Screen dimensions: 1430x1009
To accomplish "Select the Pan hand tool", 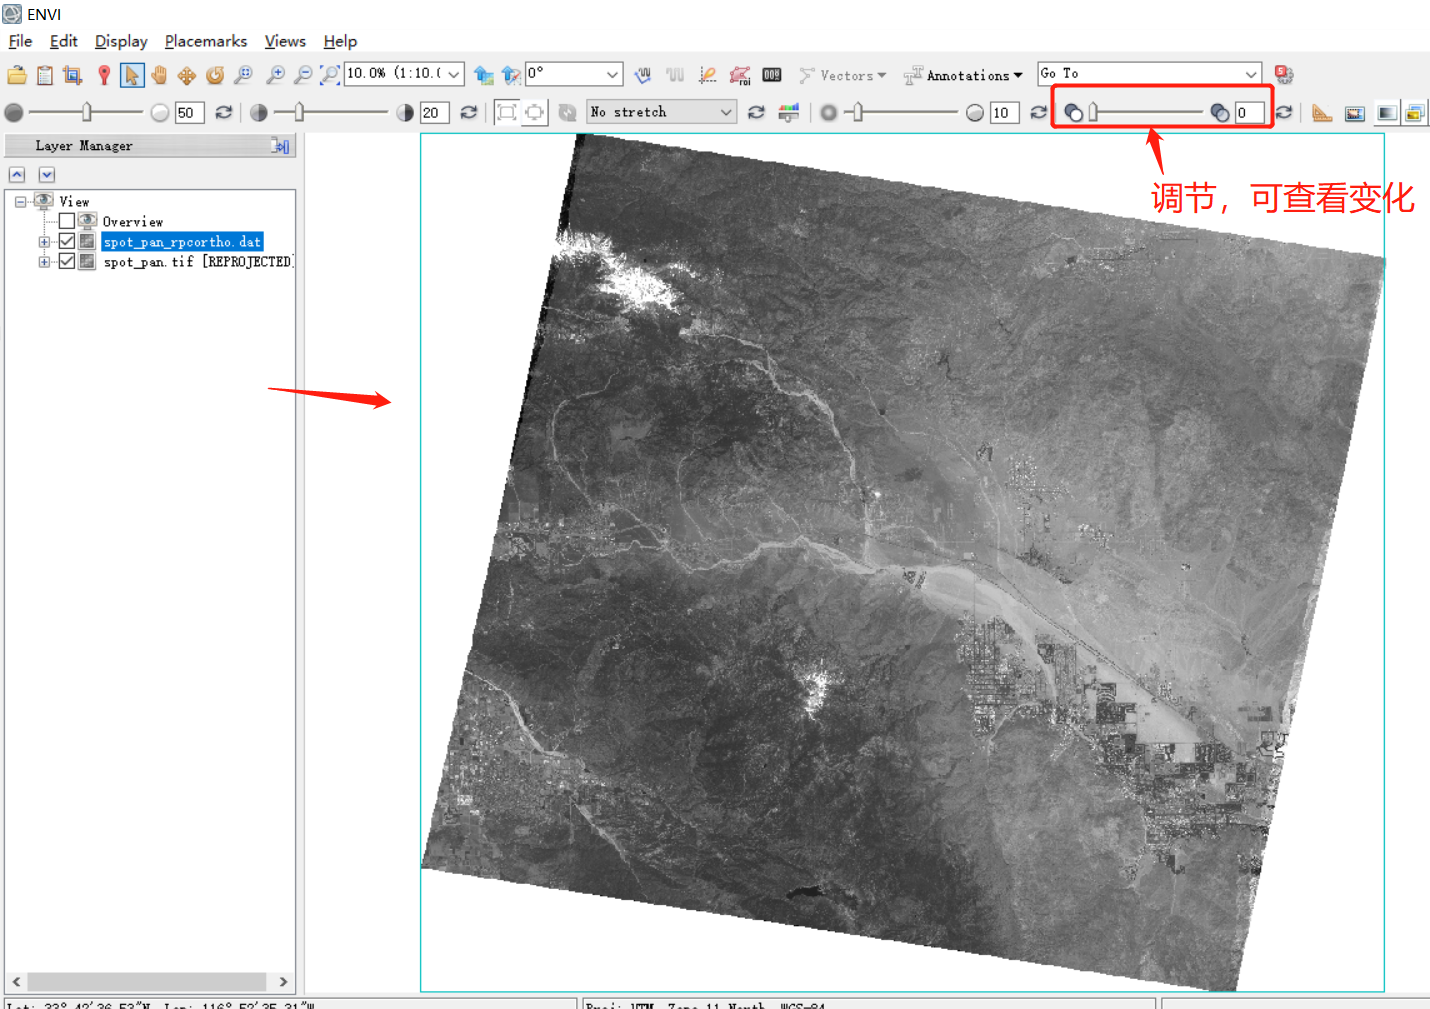I will [159, 75].
